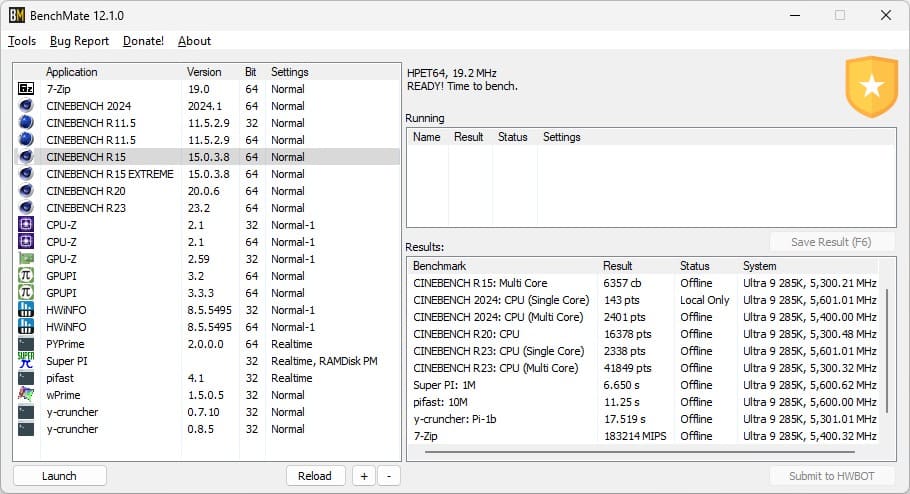Click the 183214 MIPS result value
The width and height of the screenshot is (910, 494).
coord(635,436)
